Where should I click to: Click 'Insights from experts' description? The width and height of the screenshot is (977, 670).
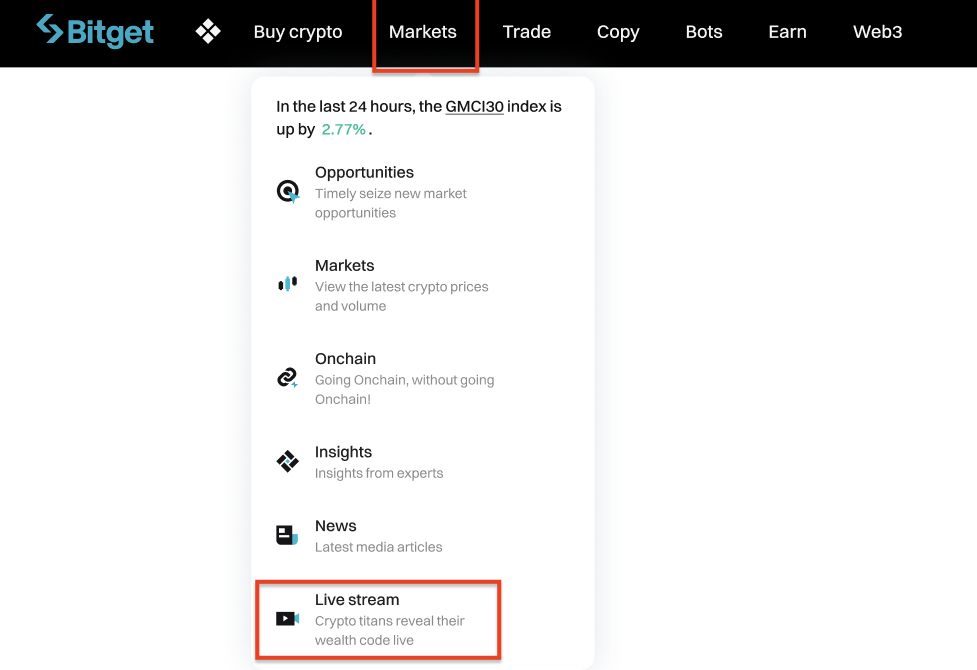pyautogui.click(x=379, y=473)
